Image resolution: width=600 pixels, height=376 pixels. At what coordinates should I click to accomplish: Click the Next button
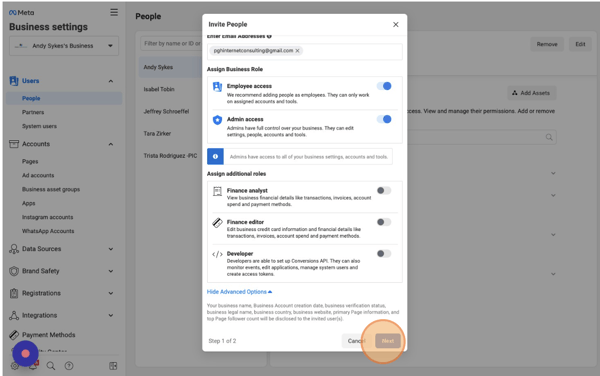(x=388, y=341)
